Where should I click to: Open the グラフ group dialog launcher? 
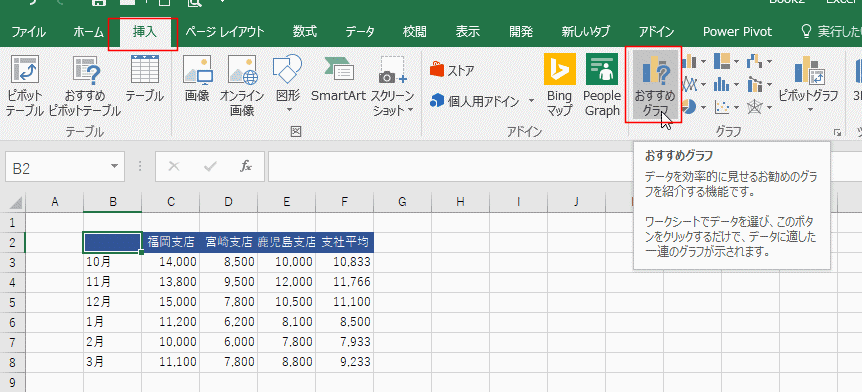[x=838, y=132]
